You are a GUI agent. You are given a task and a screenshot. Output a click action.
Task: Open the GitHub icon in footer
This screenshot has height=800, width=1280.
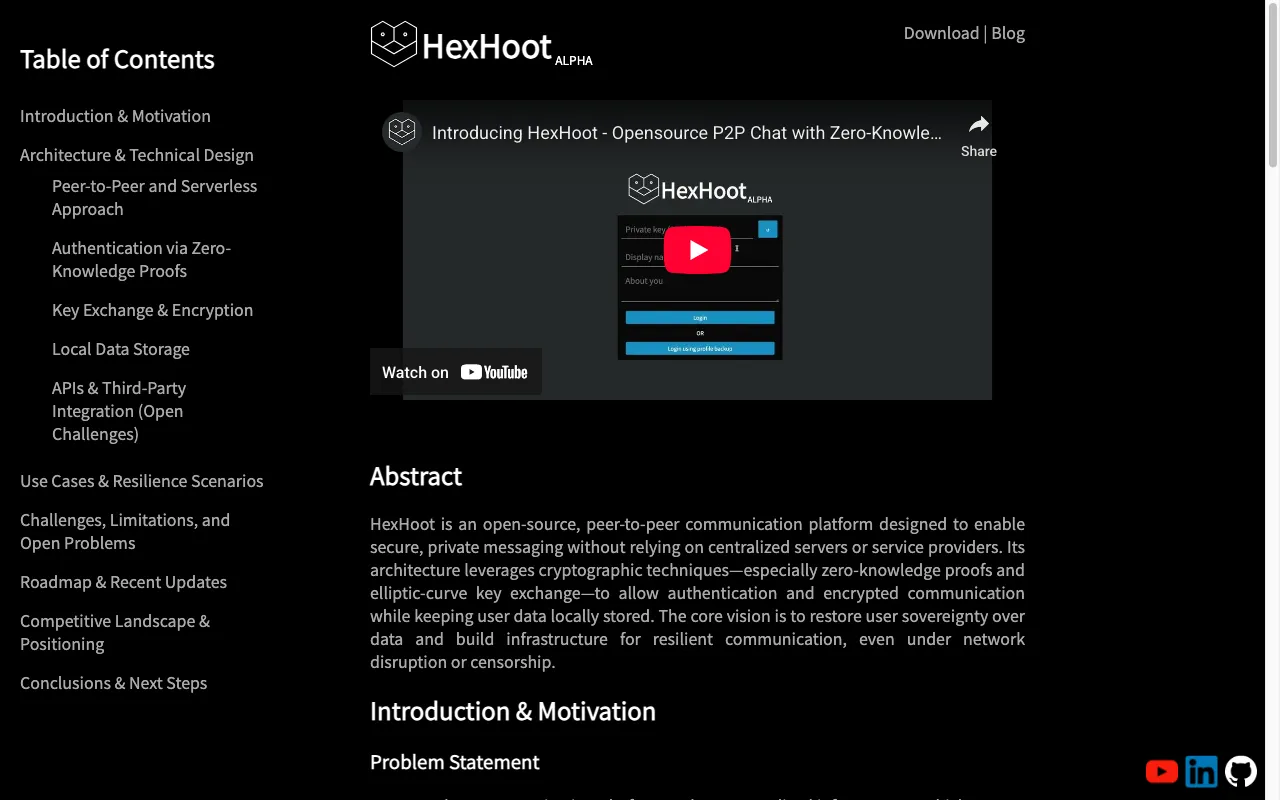point(1241,771)
